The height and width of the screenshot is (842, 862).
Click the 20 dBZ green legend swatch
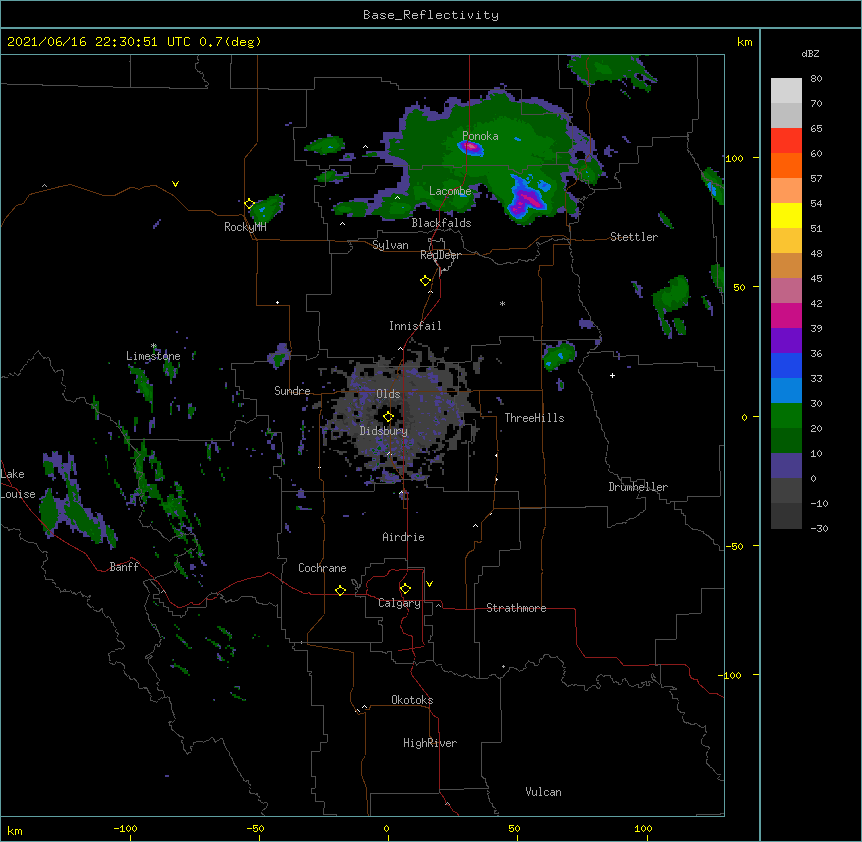tap(786, 416)
